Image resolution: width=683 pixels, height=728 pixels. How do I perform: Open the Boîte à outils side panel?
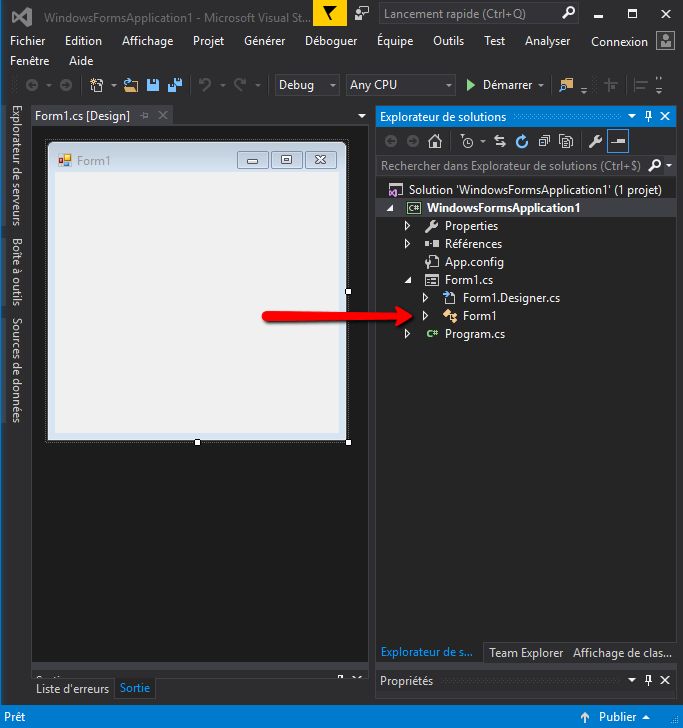(16, 272)
